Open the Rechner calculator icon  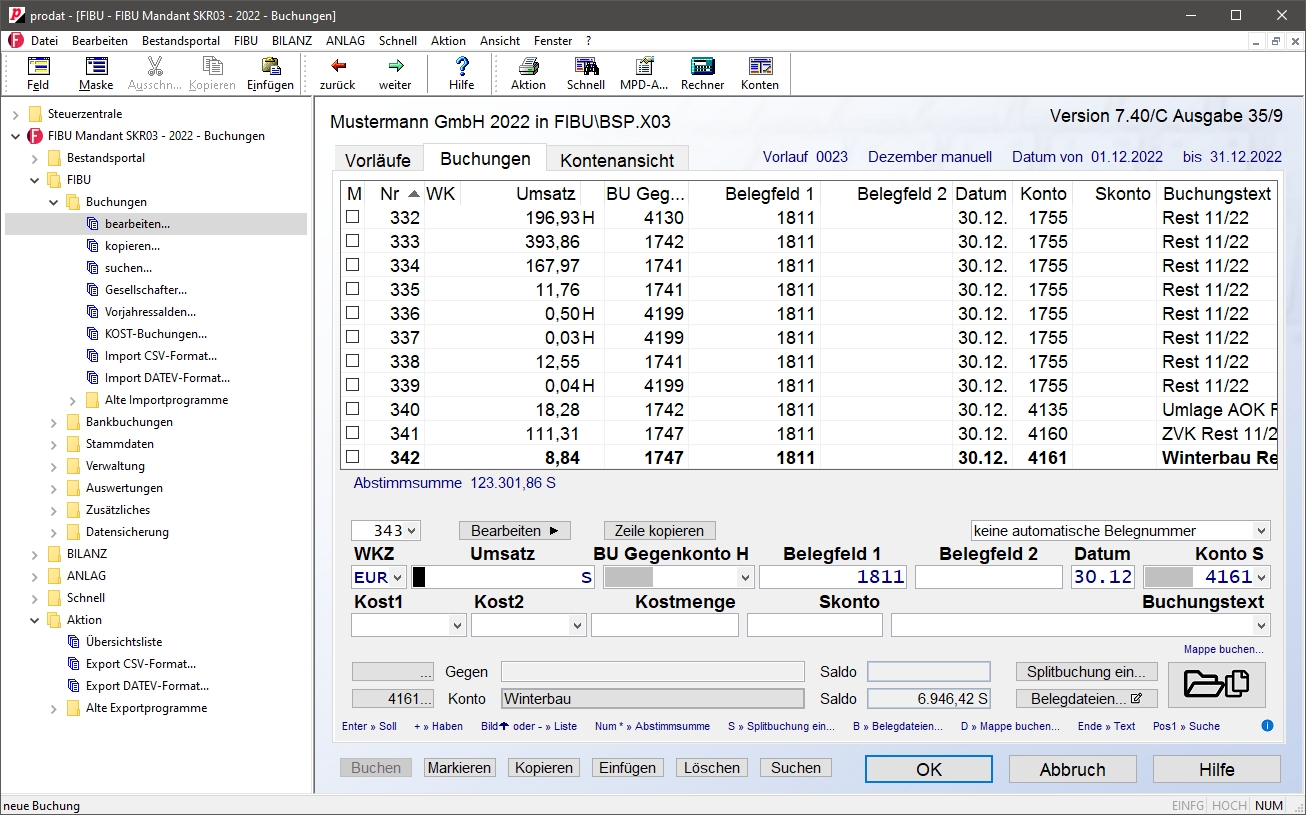[x=702, y=67]
